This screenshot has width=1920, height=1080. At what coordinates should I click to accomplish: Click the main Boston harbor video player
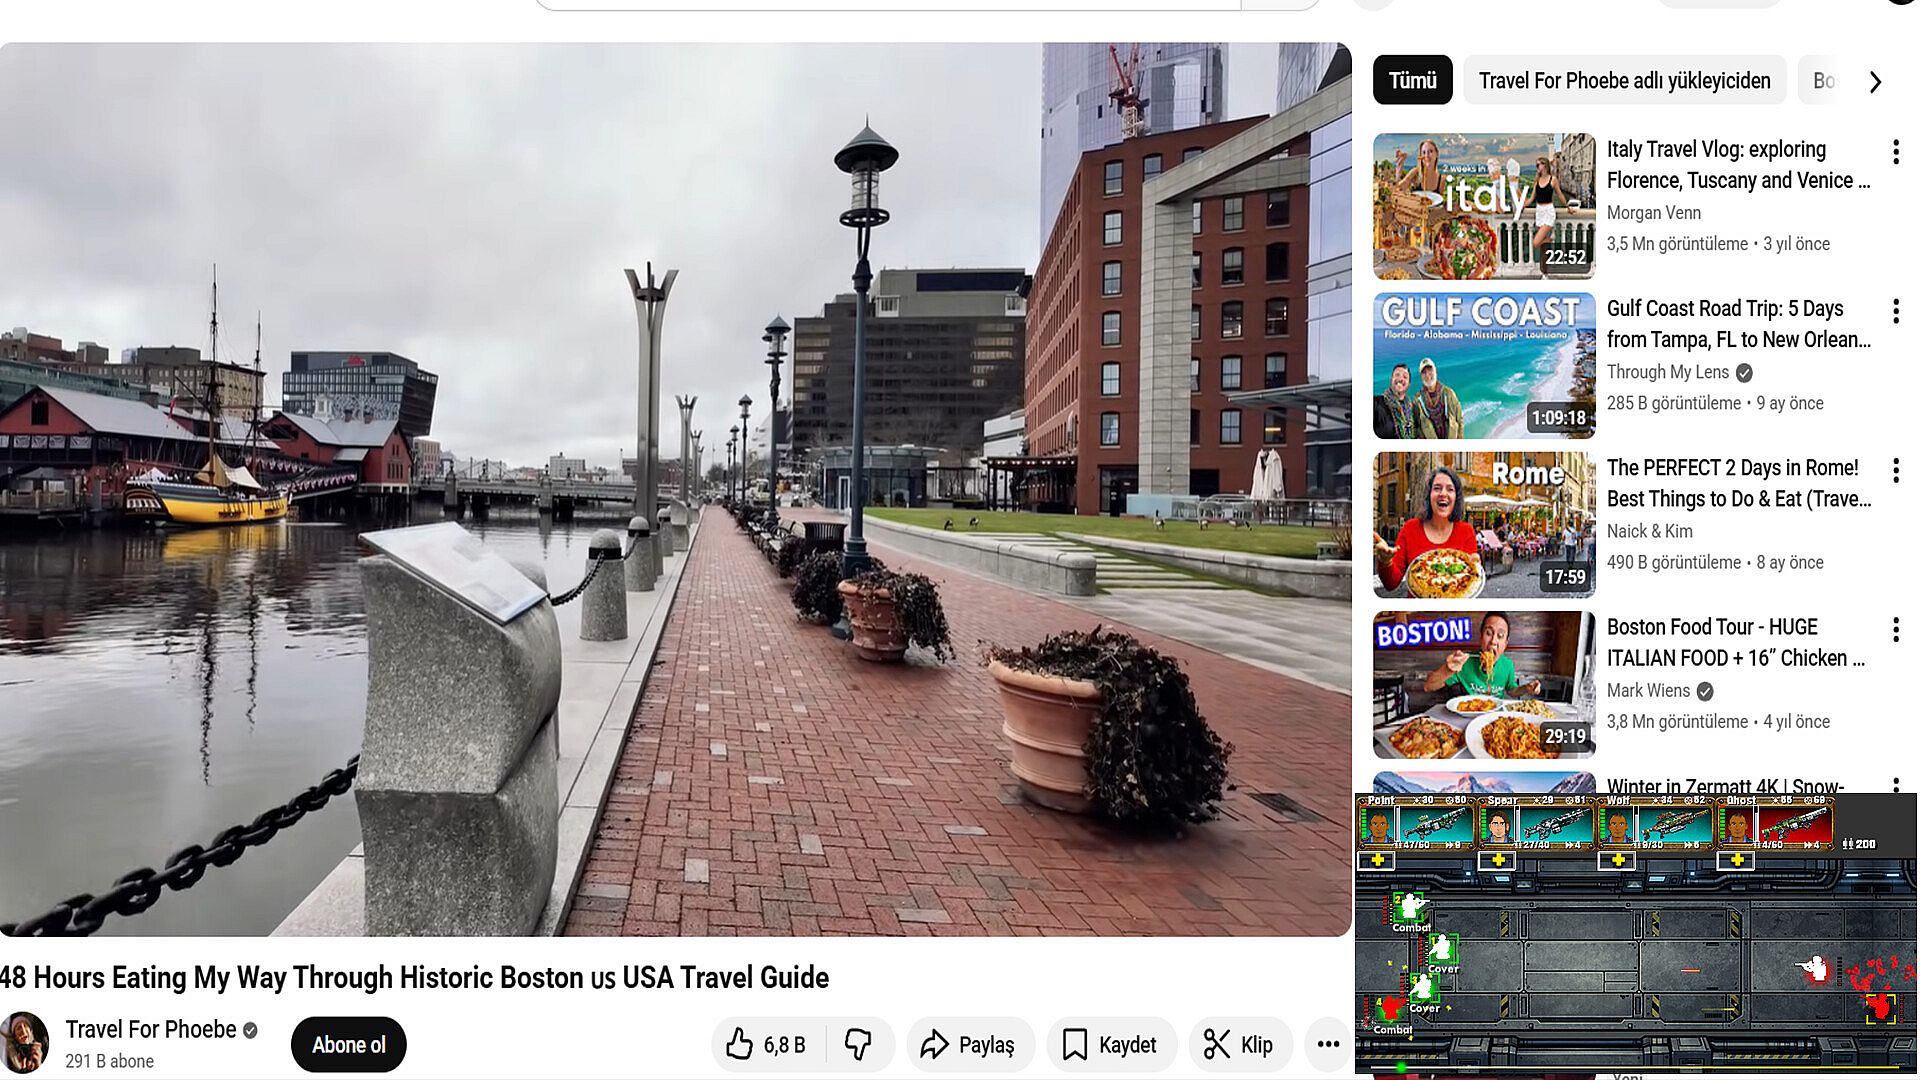coord(675,489)
